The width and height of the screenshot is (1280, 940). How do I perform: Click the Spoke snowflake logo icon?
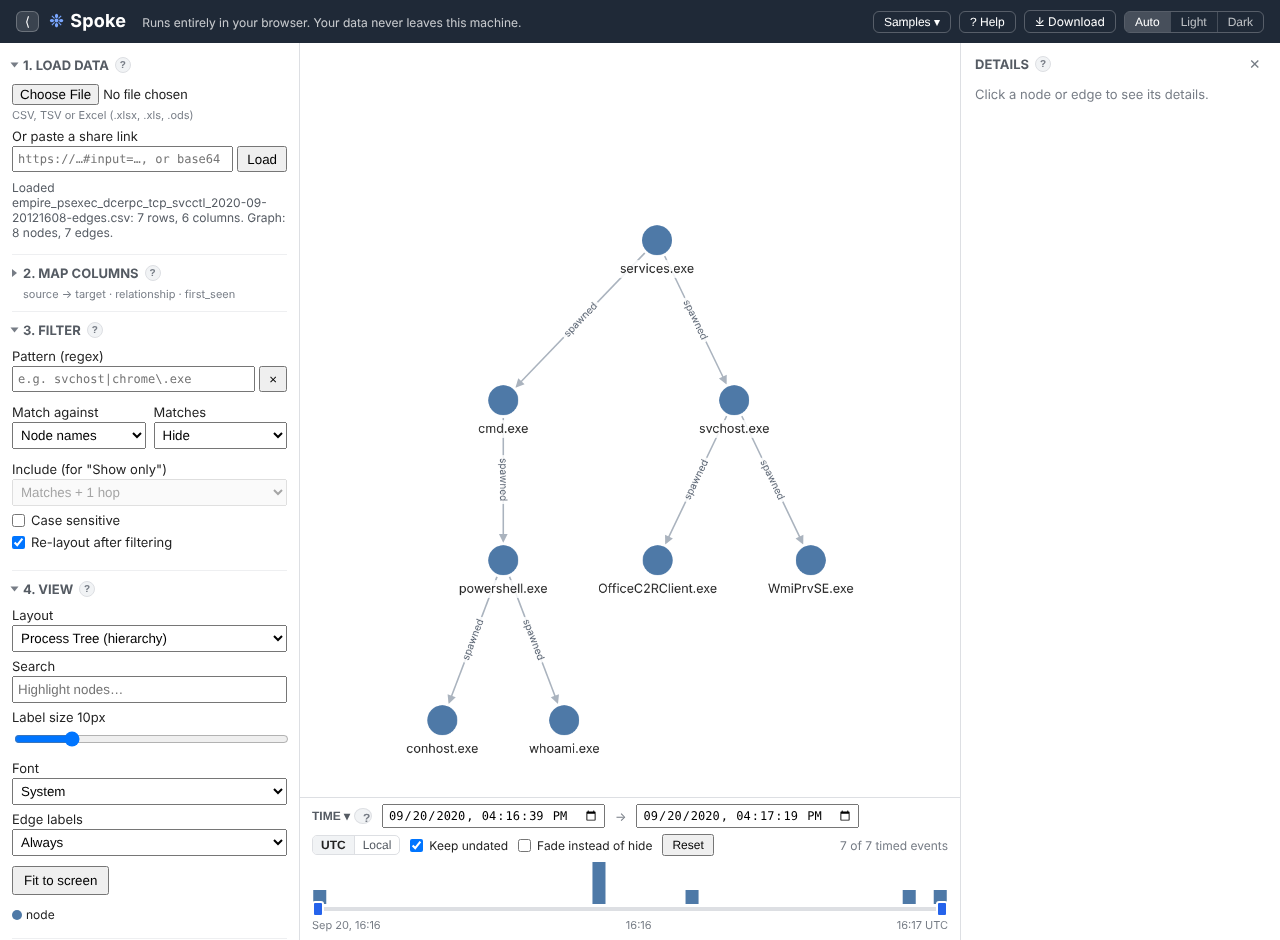(x=57, y=21)
